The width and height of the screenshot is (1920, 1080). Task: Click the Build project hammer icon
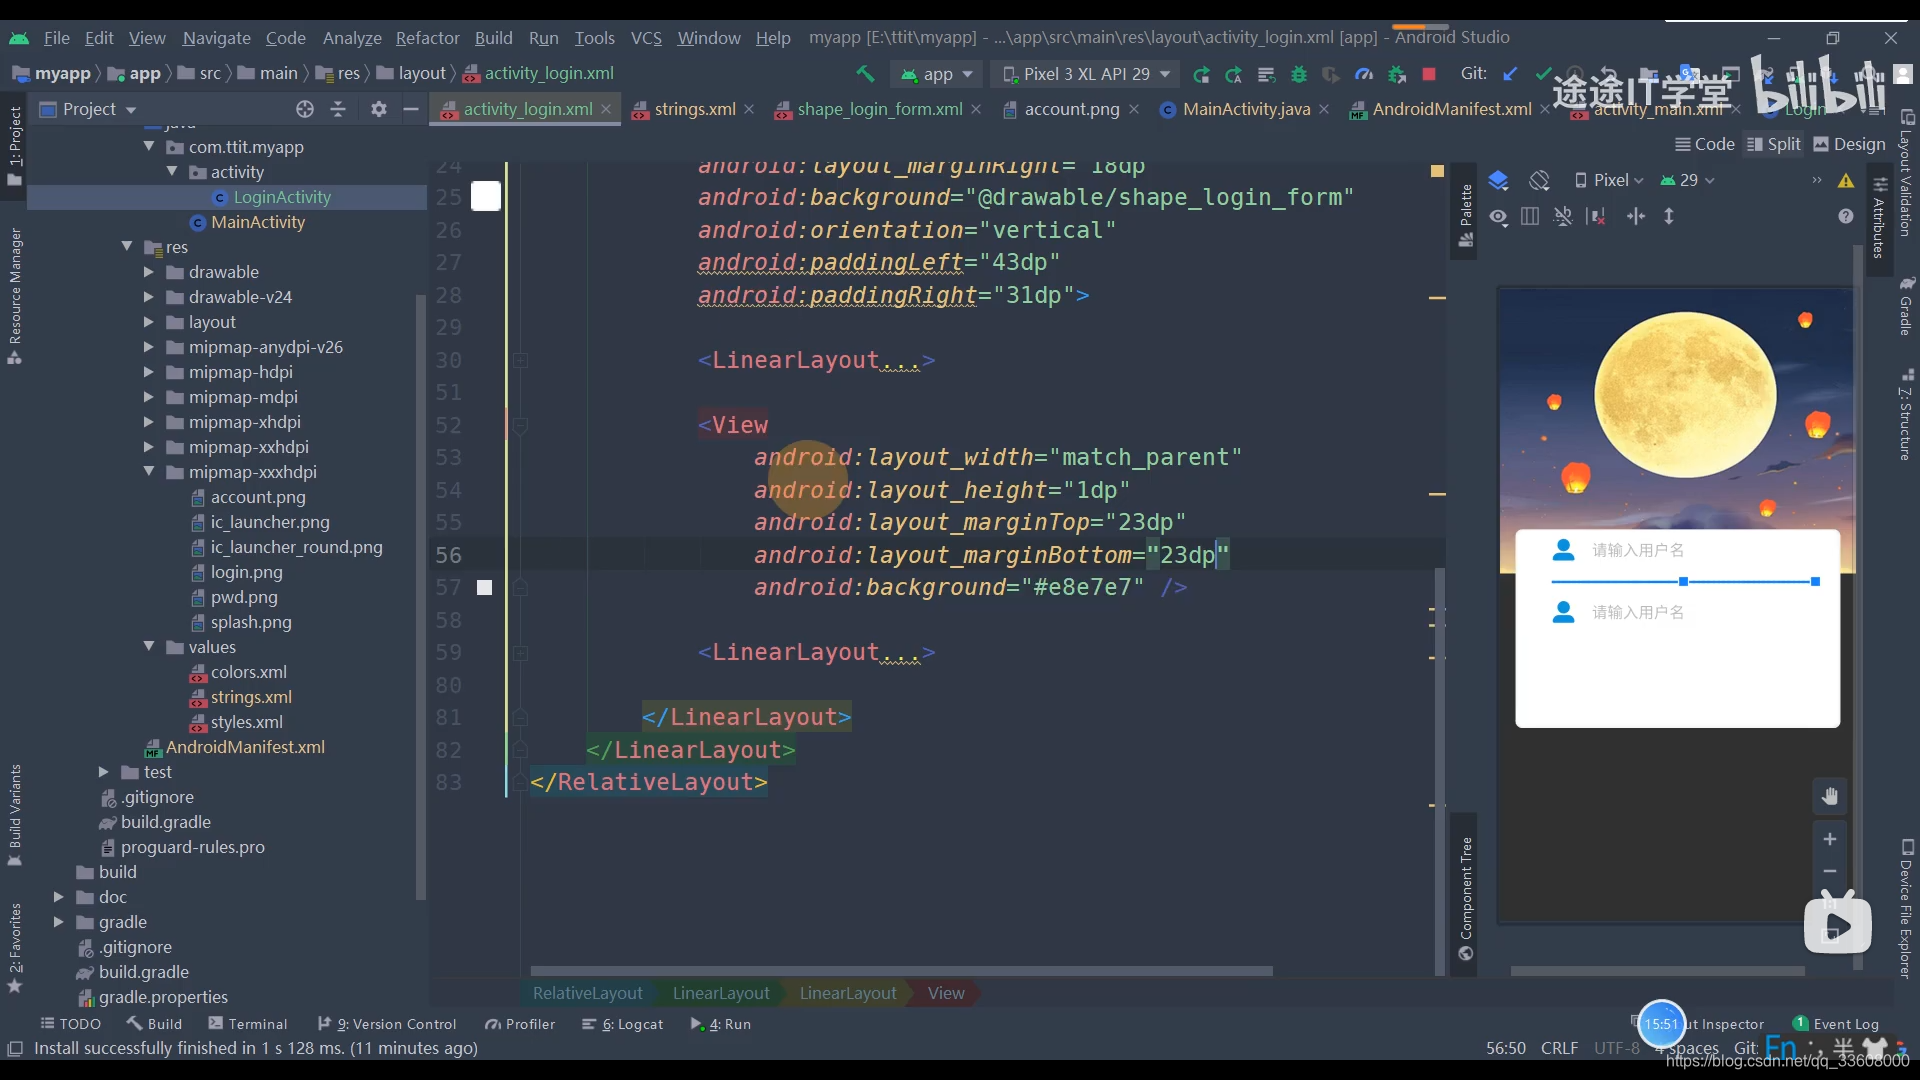tap(866, 73)
